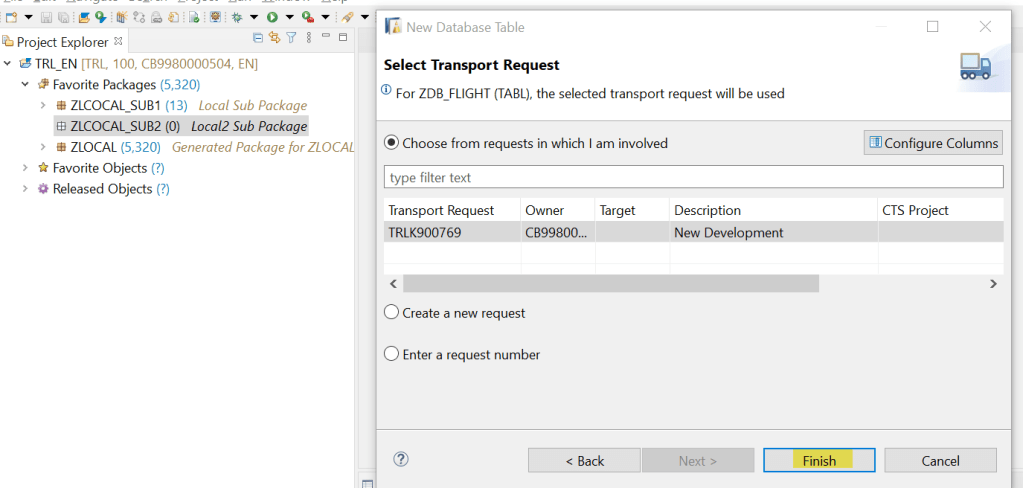Expand the Released Objects node

[x=25, y=189]
